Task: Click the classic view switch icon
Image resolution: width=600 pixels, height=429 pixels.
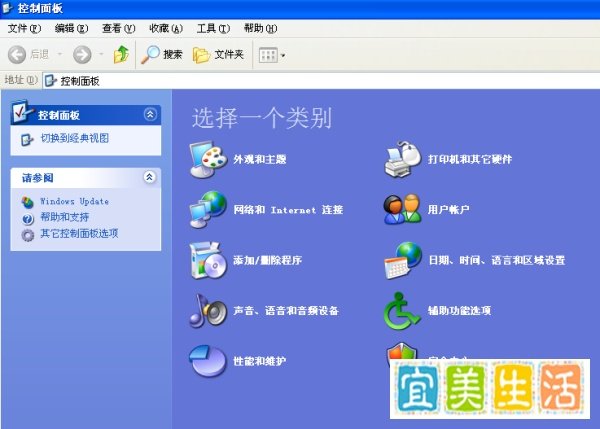Action: (27, 139)
